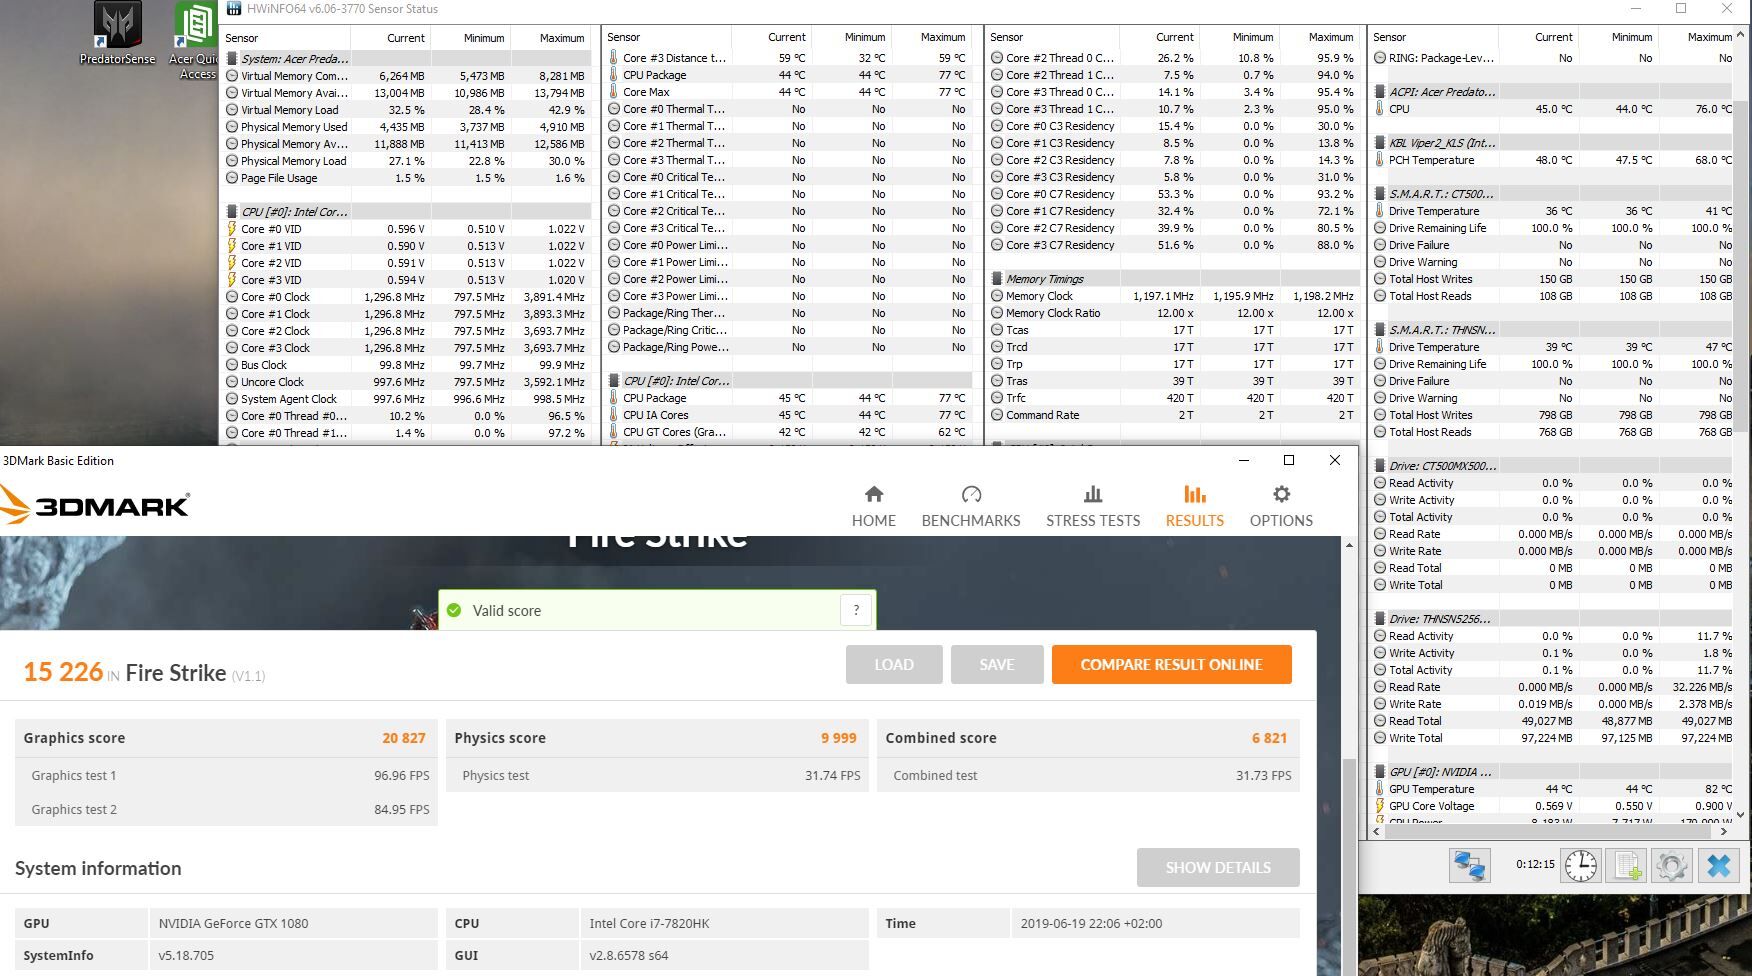Screen dimensions: 1752x976
Task: Select the Trfc memory timing row
Action: tap(1173, 398)
